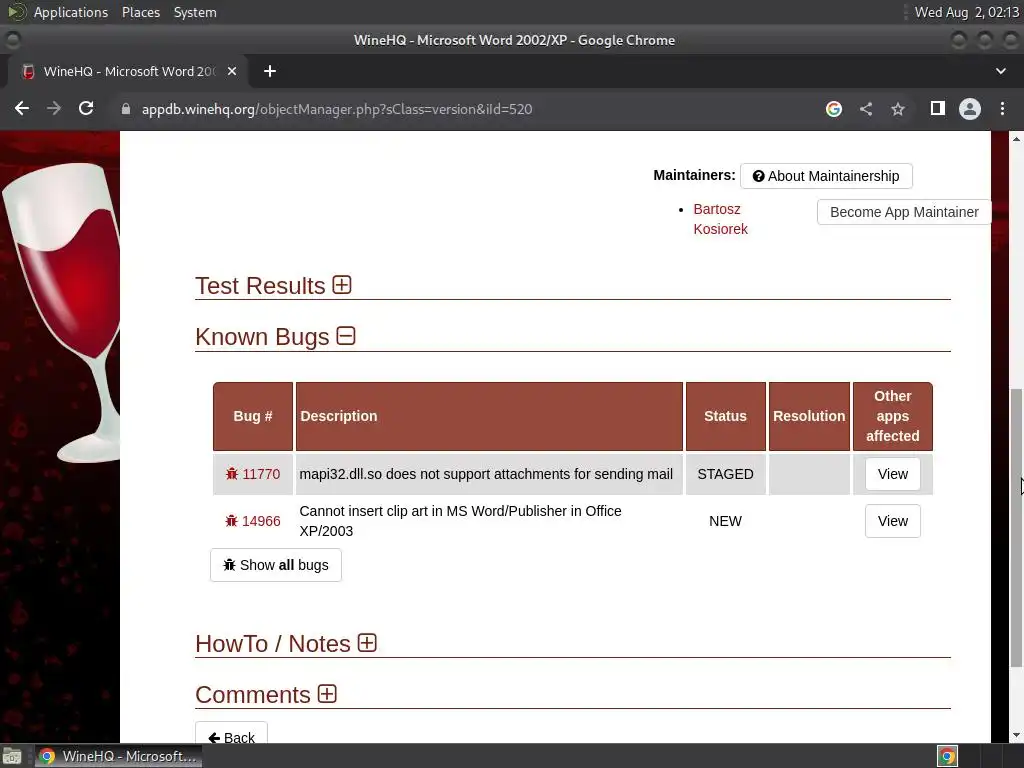Expand the Test Results section
Screen dimensions: 1024x768
342,285
